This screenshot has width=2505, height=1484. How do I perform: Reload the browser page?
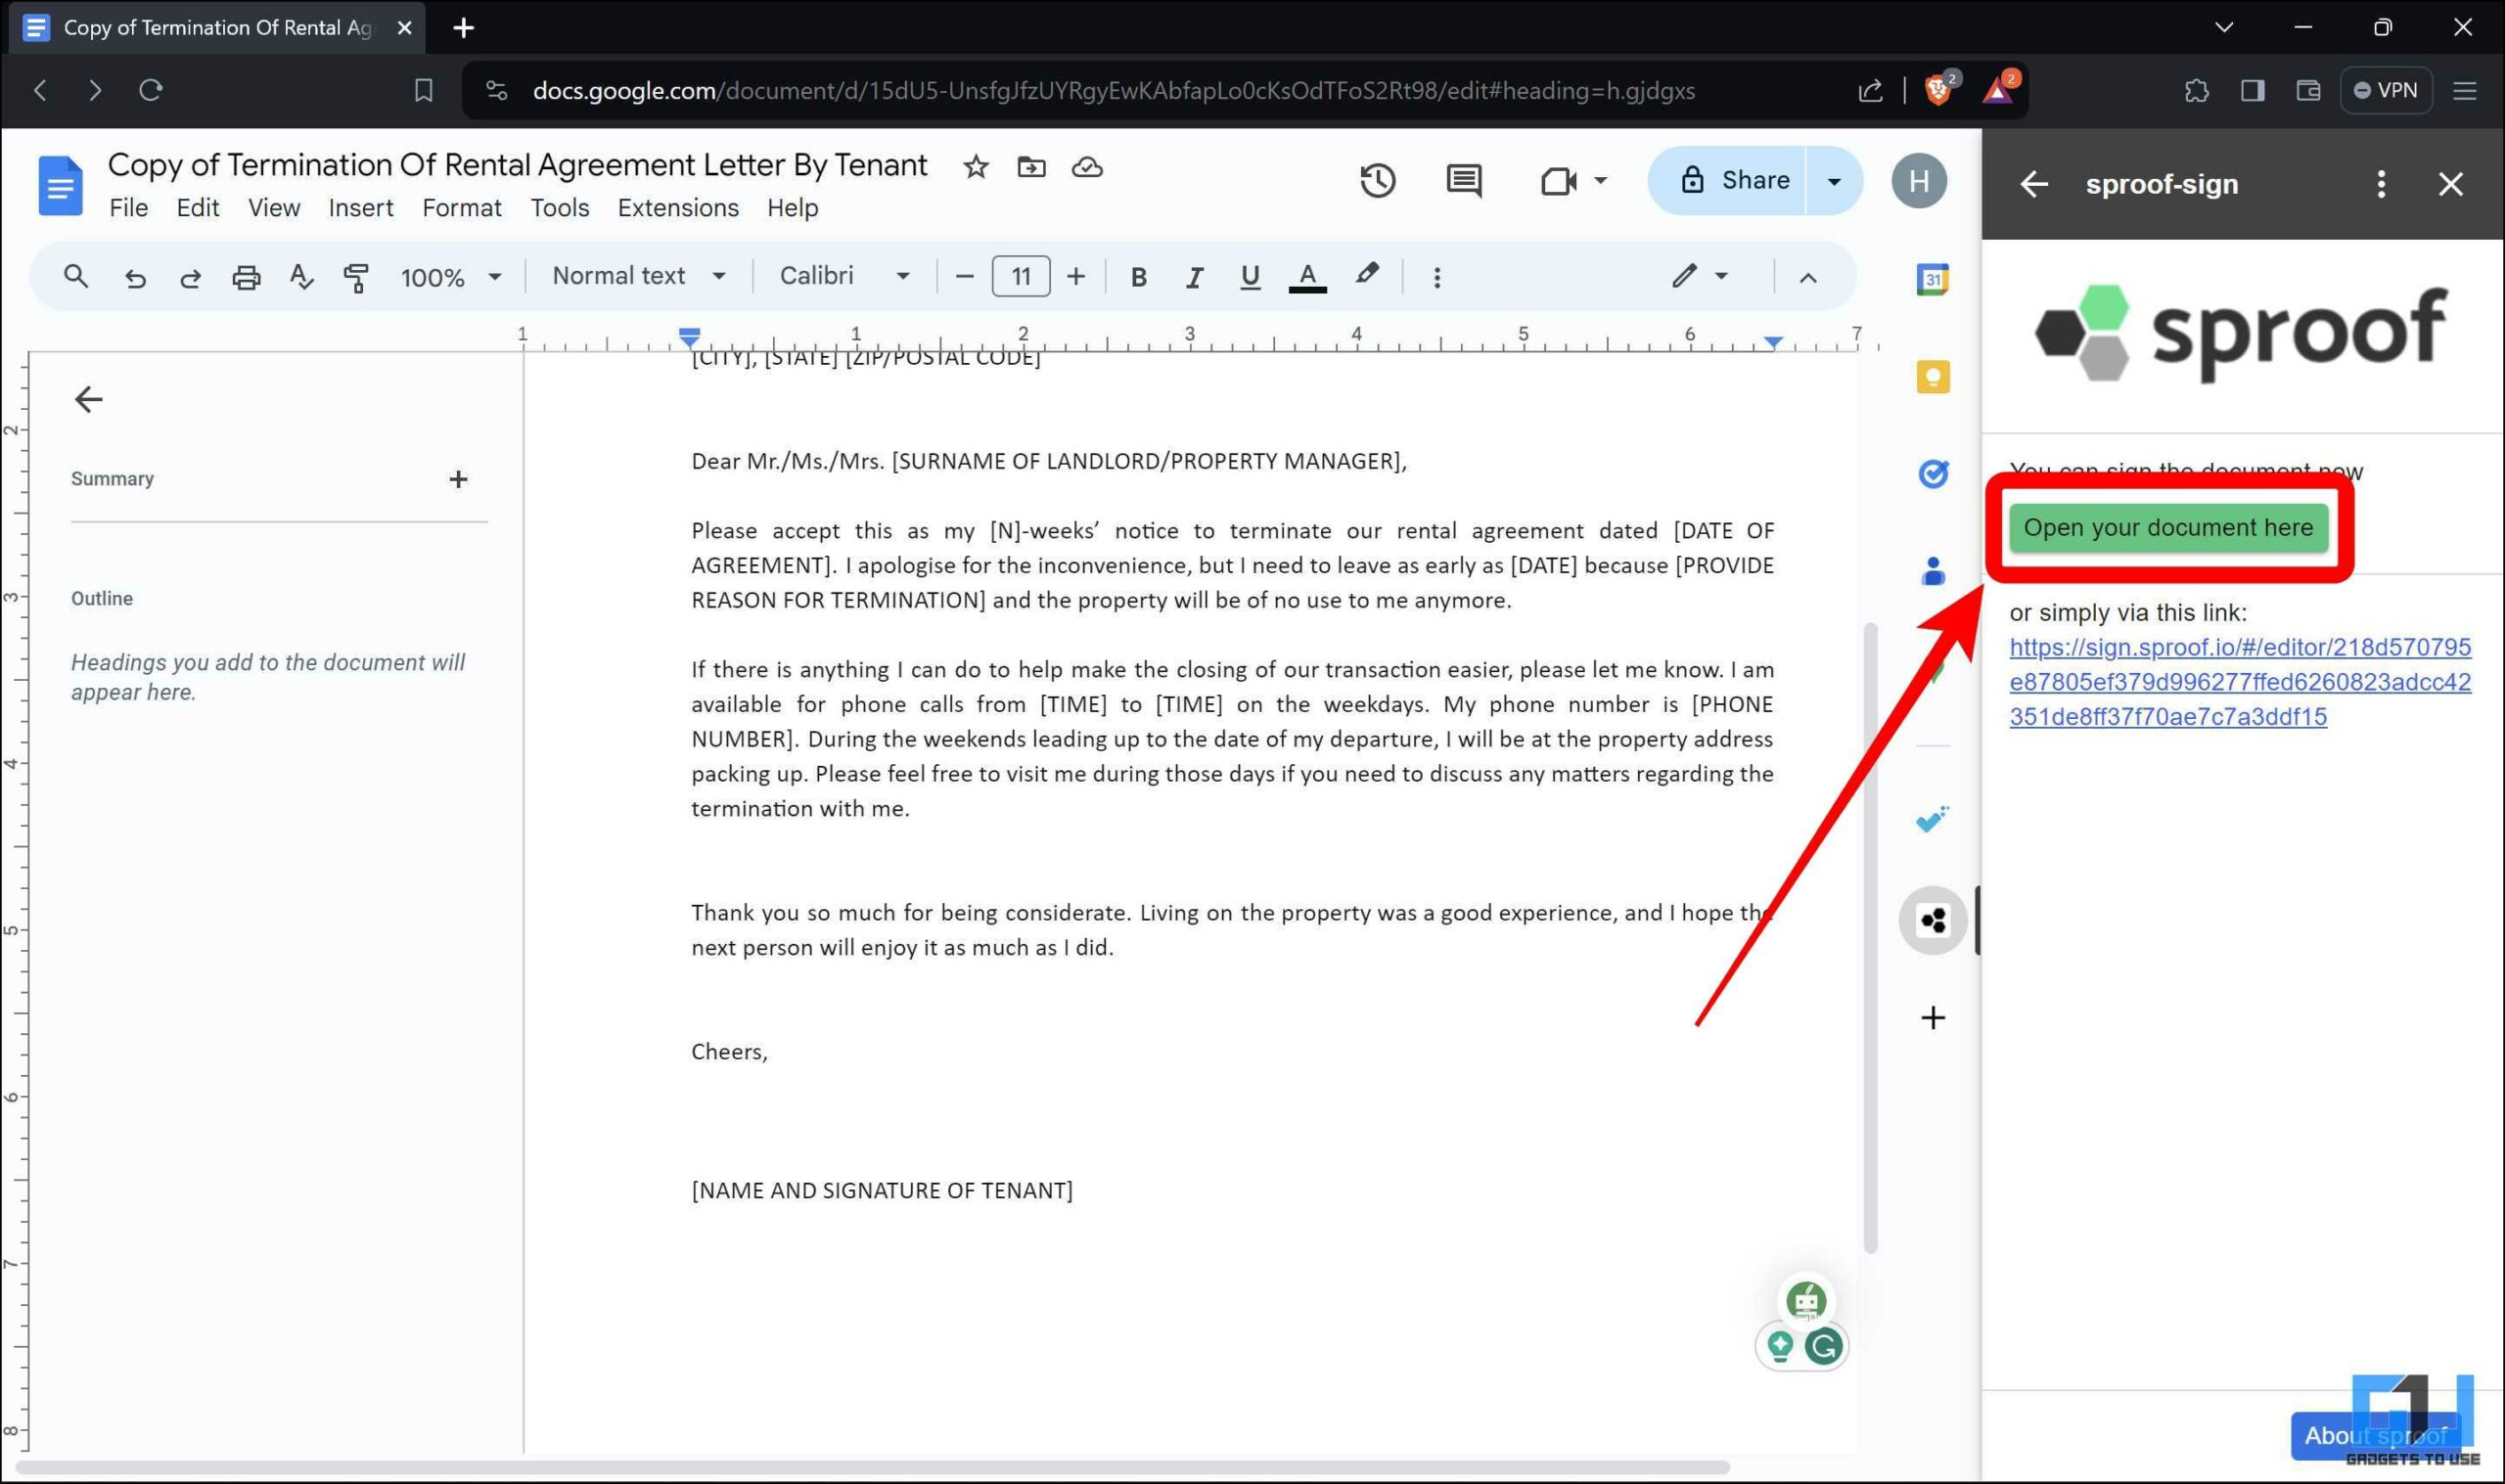[151, 90]
